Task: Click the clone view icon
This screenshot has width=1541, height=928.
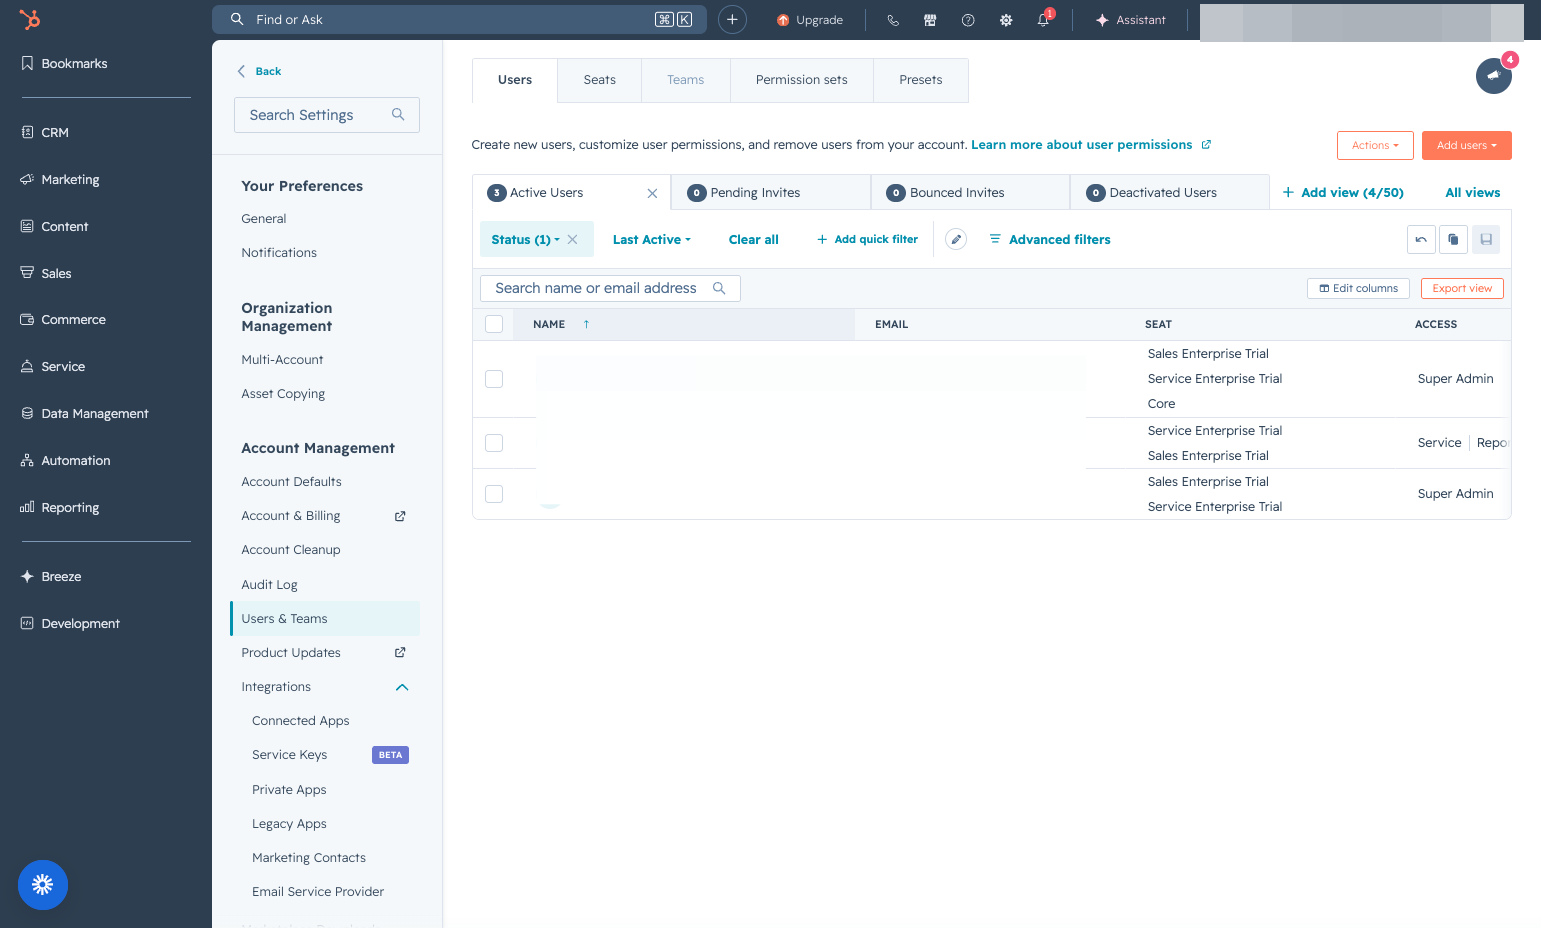Action: 1453,239
